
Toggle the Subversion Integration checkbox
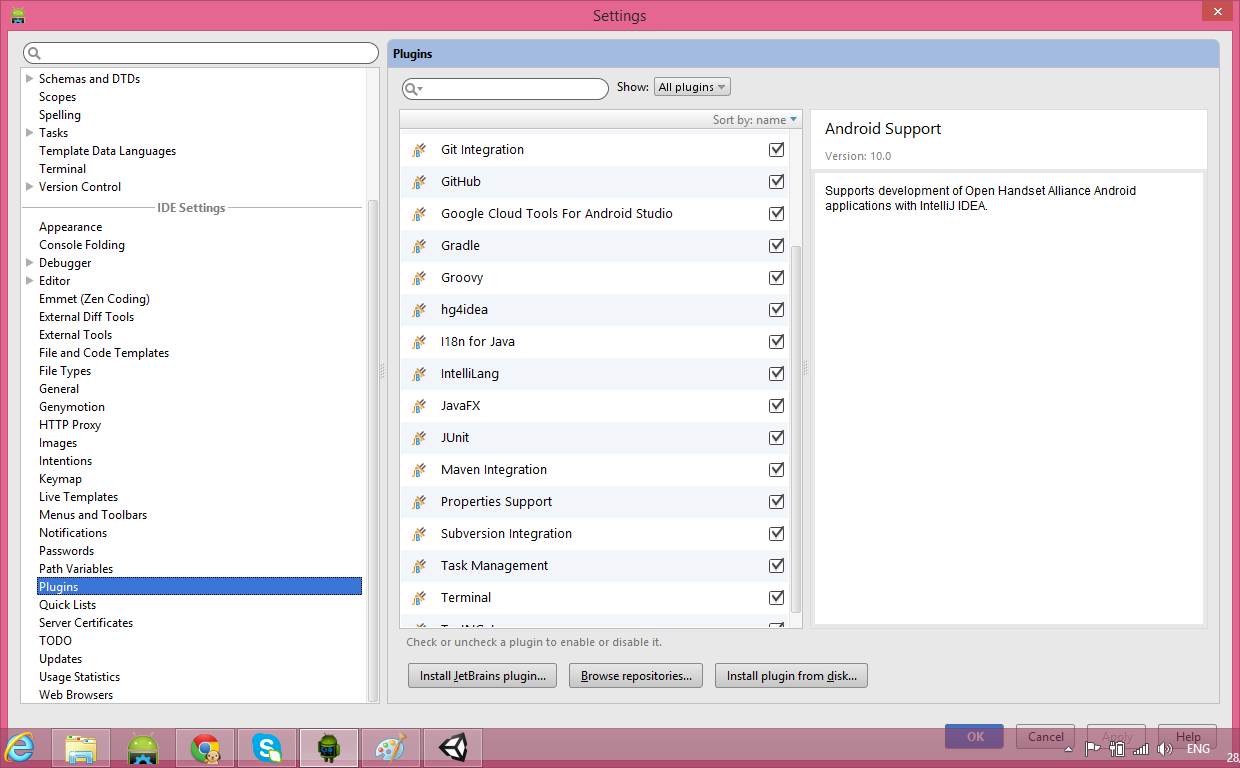776,534
